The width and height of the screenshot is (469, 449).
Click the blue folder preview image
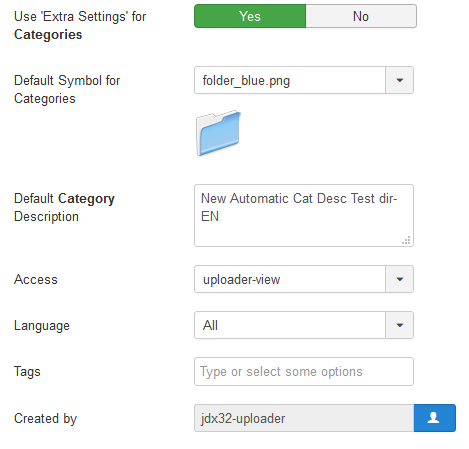tap(219, 133)
